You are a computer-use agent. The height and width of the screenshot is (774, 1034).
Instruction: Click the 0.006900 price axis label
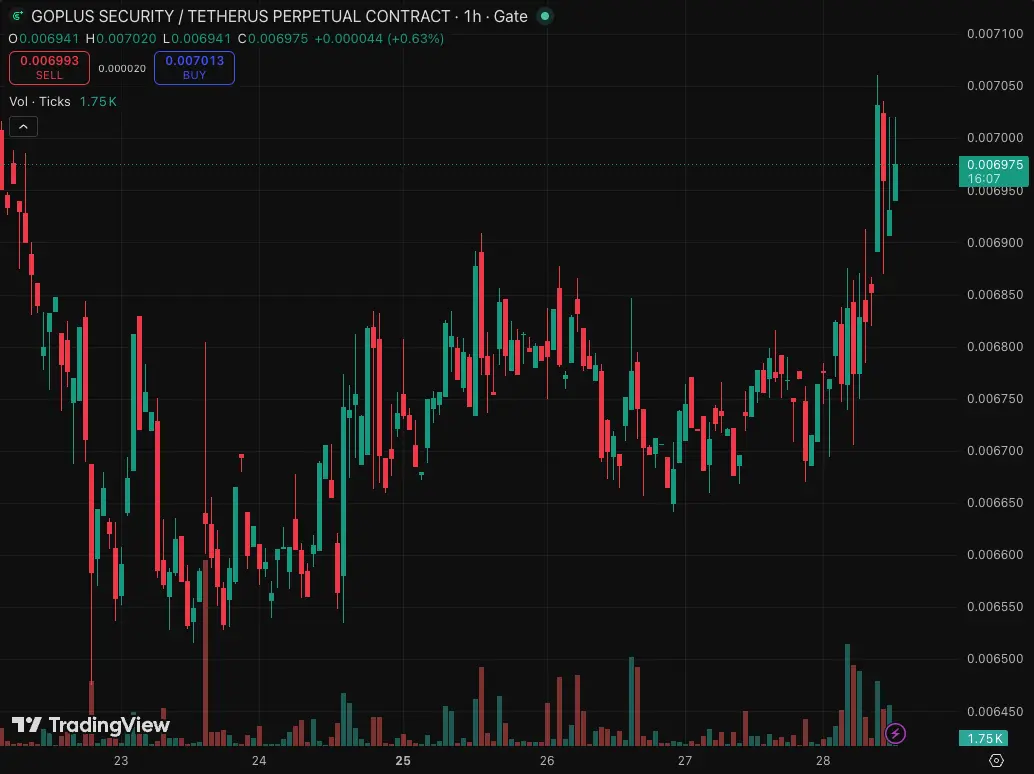point(995,243)
